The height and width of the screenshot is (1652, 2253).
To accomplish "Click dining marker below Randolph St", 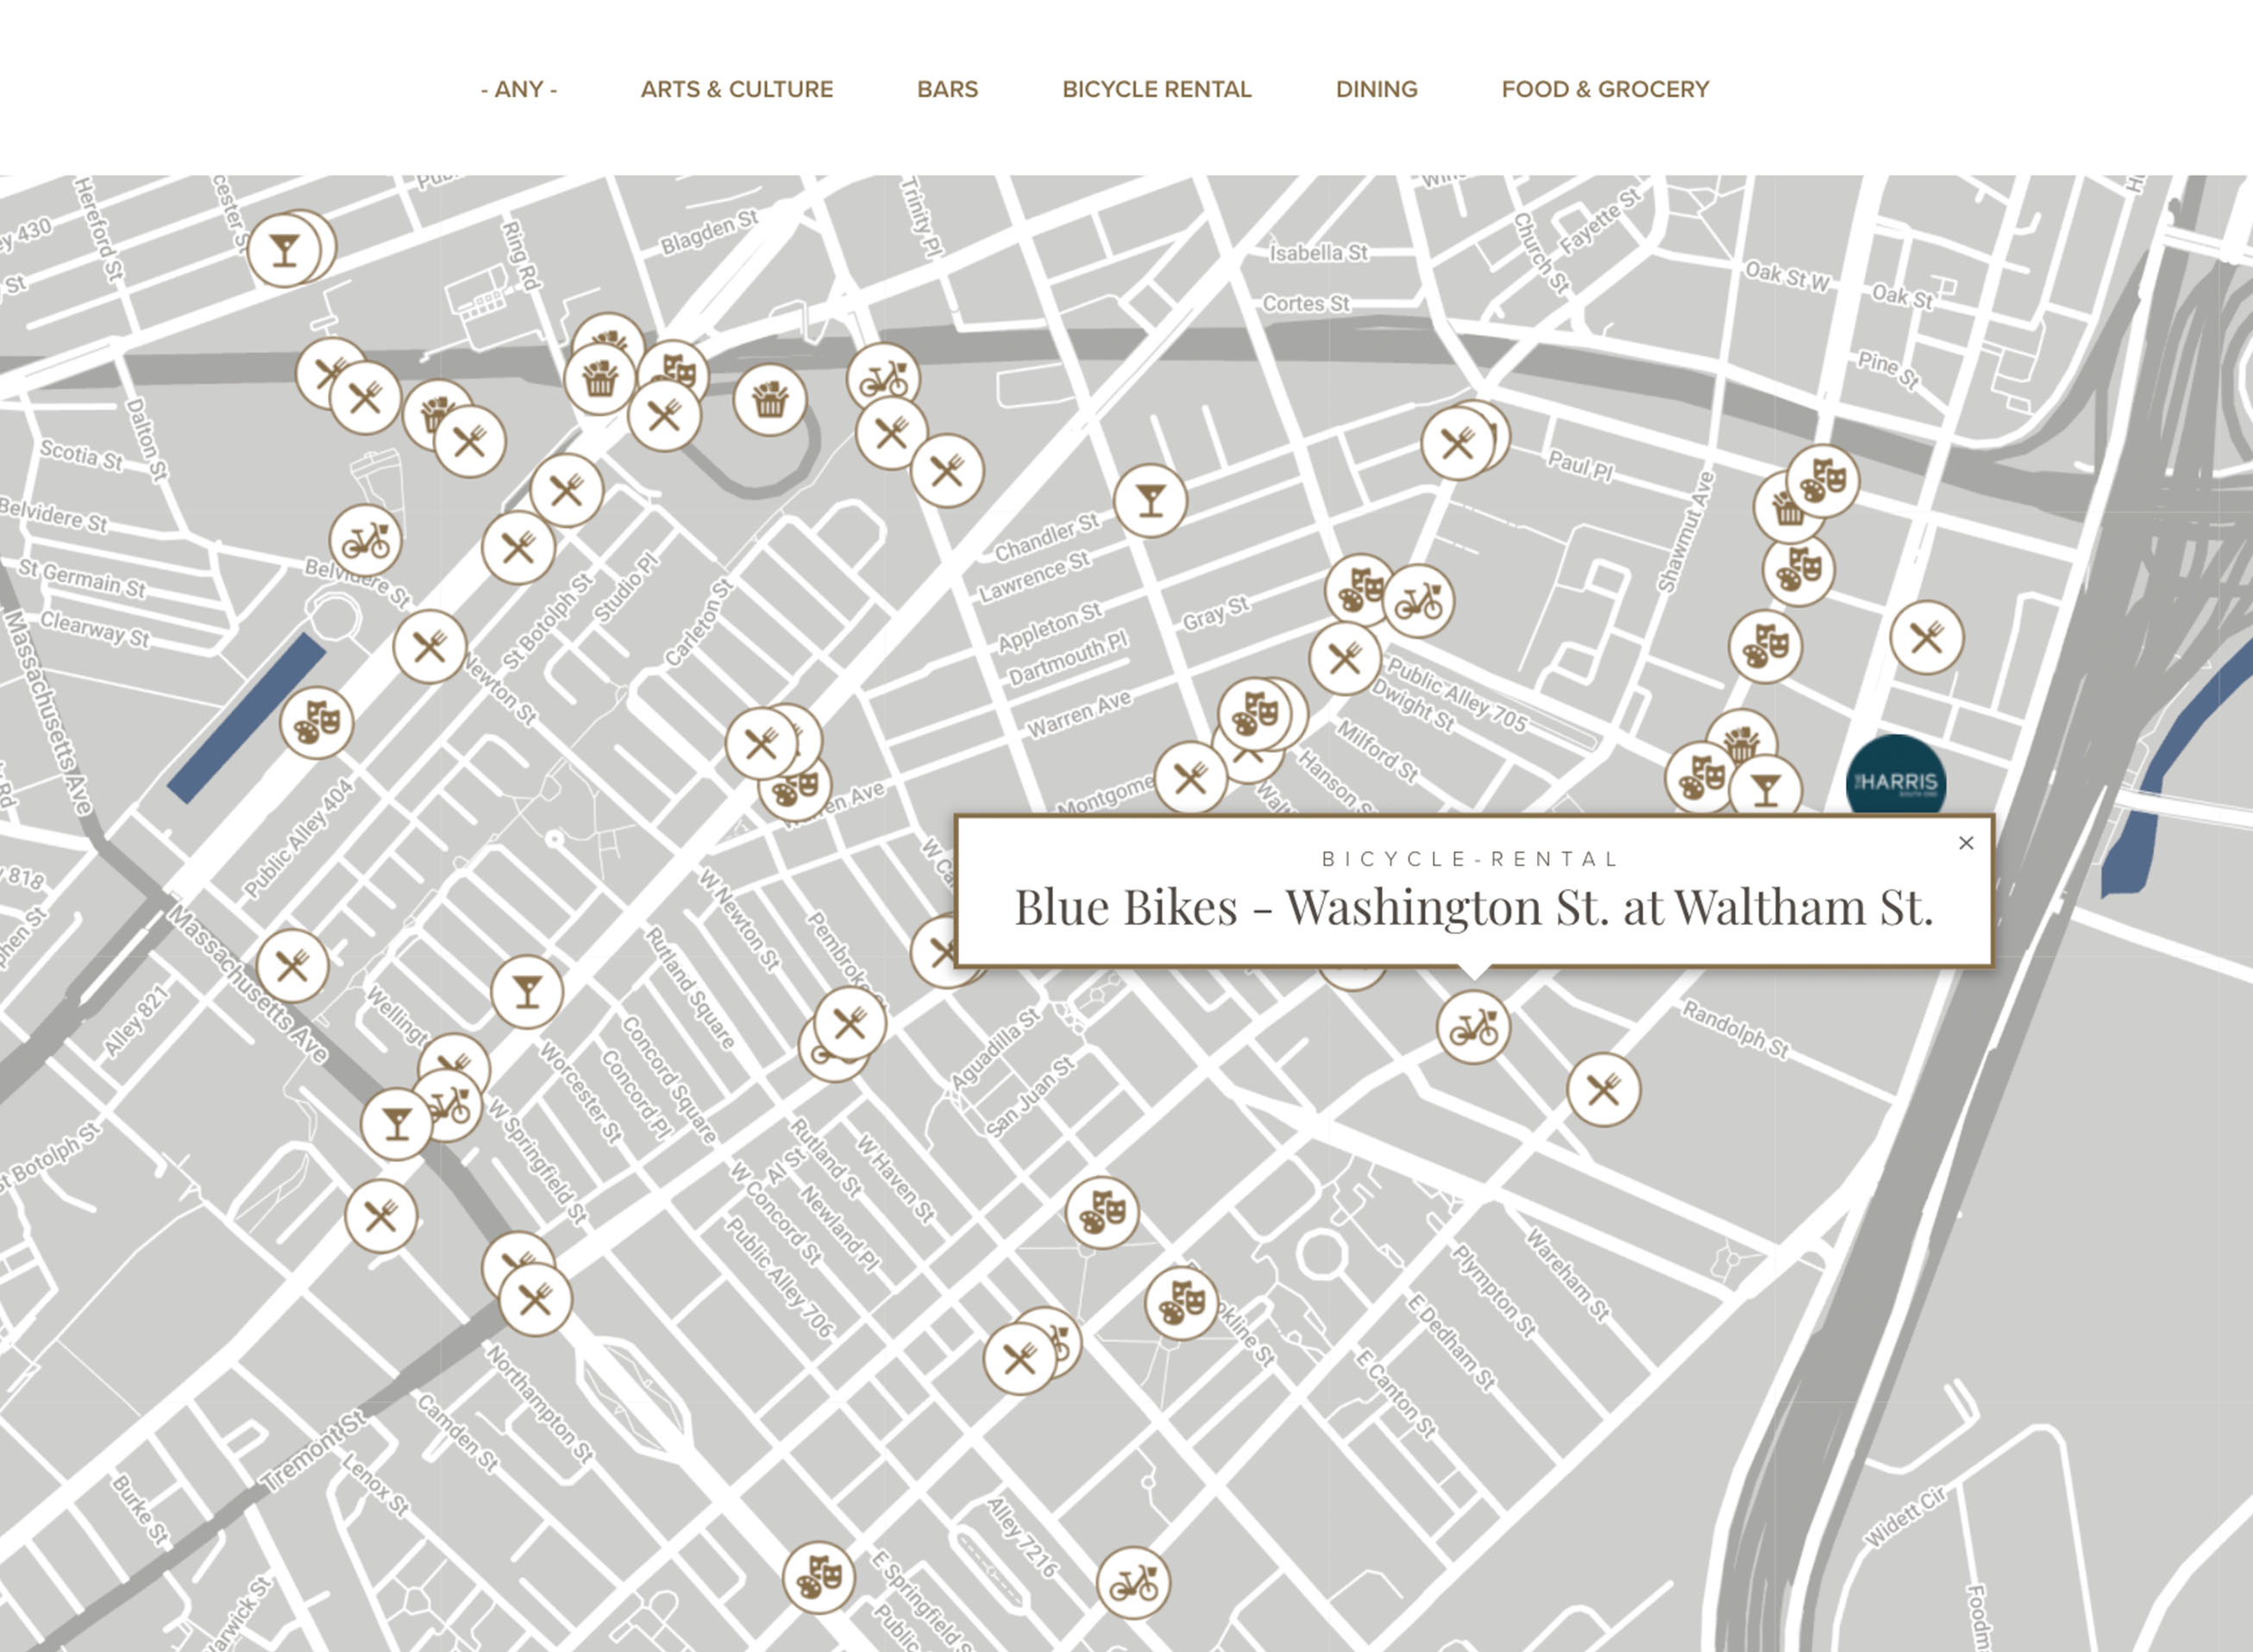I will click(x=1603, y=1089).
